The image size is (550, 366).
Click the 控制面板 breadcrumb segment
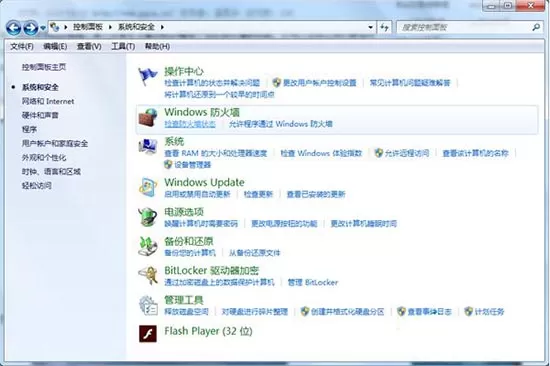point(88,27)
